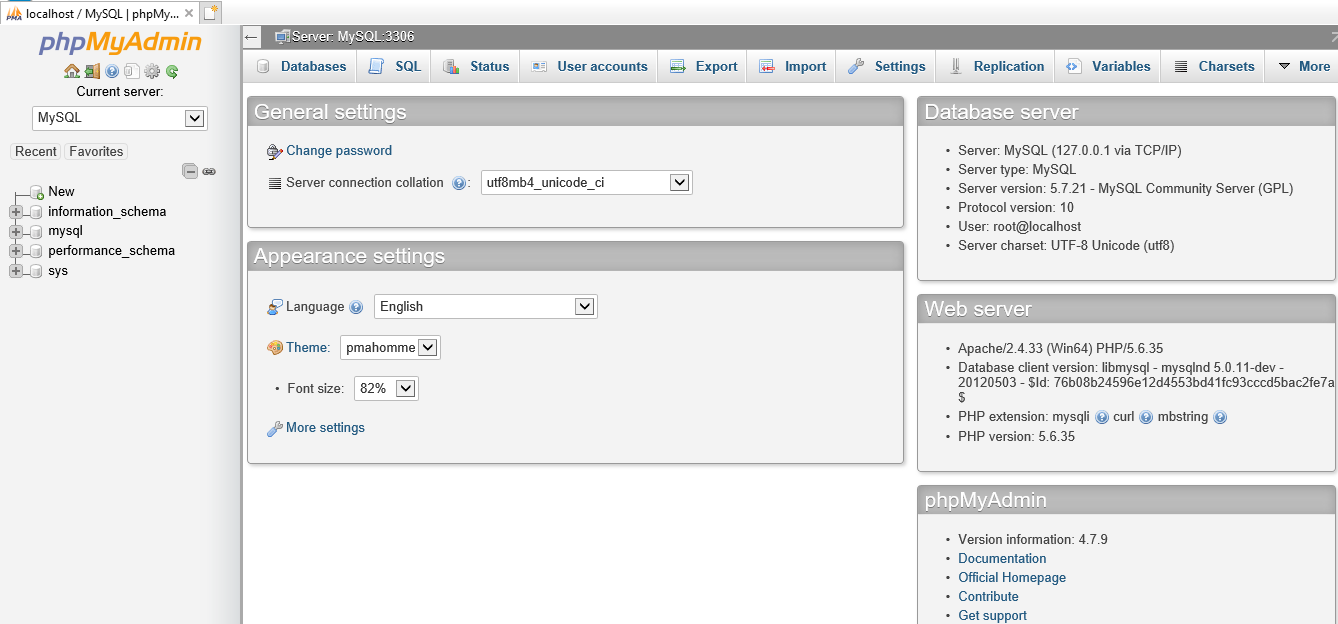The height and width of the screenshot is (624, 1338).
Task: Expand the mysql database tree node
Action: 15,231
